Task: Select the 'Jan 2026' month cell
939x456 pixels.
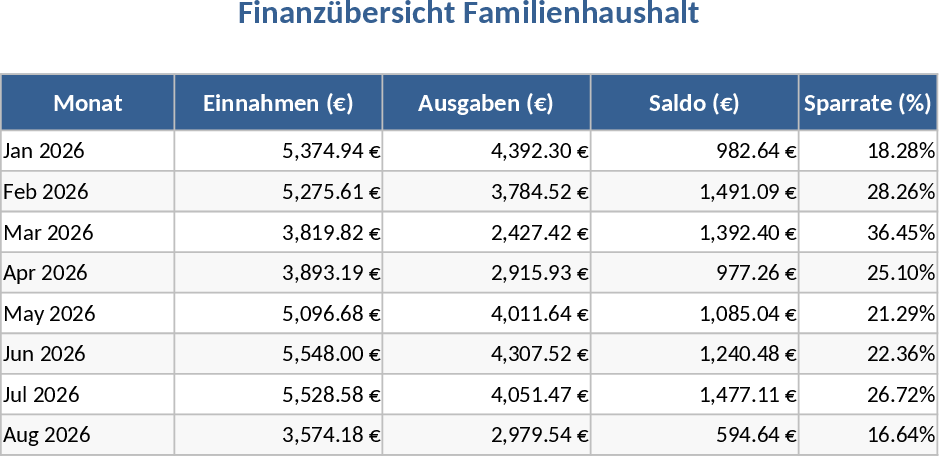Action: (45, 151)
